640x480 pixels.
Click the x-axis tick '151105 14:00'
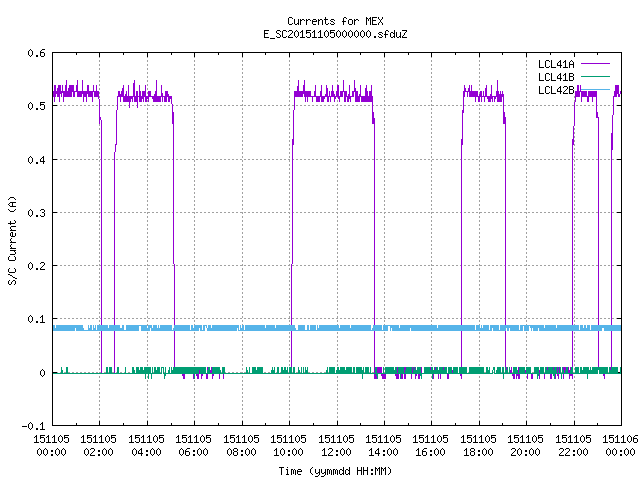click(383, 445)
